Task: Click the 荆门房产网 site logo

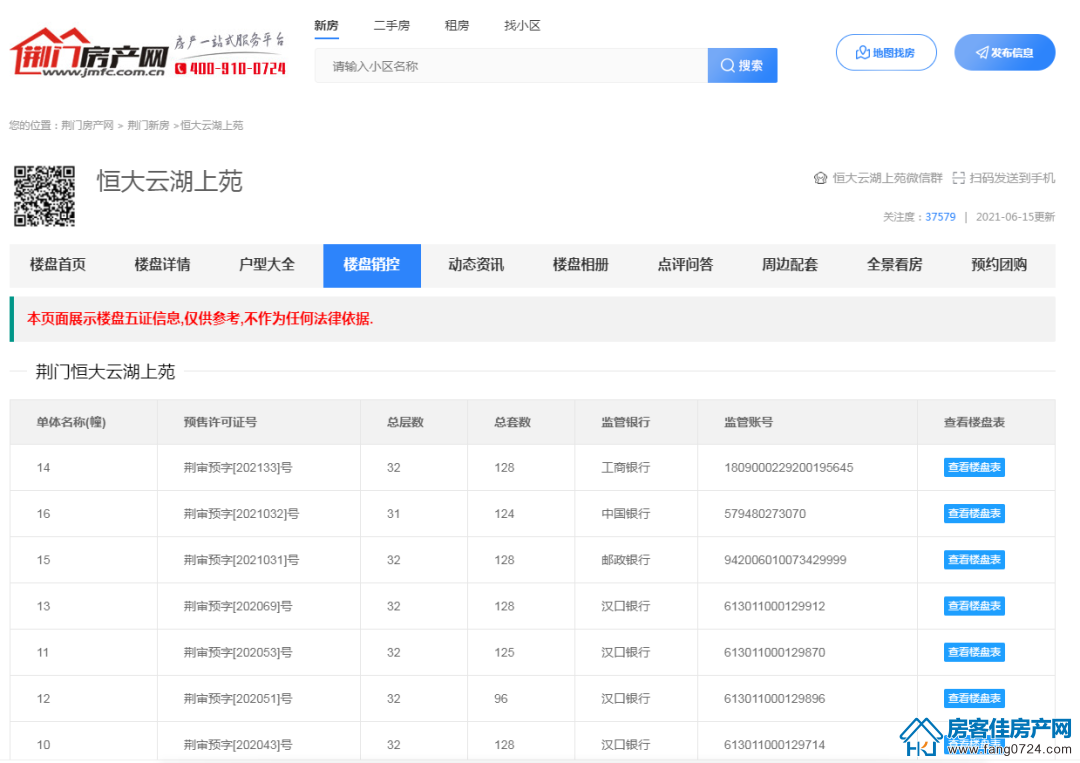Action: click(x=90, y=52)
